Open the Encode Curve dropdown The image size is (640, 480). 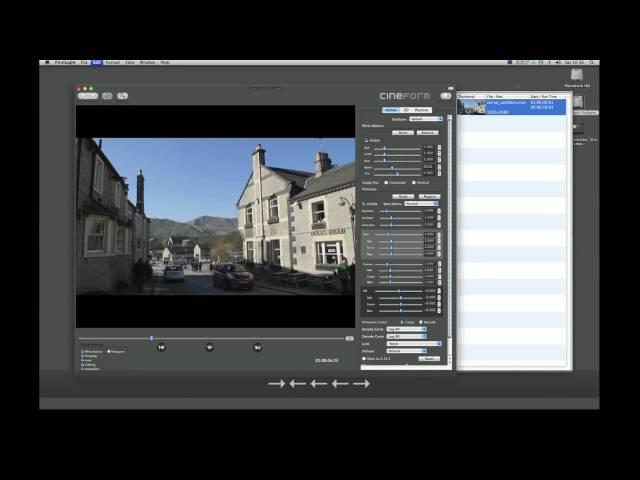pos(407,329)
